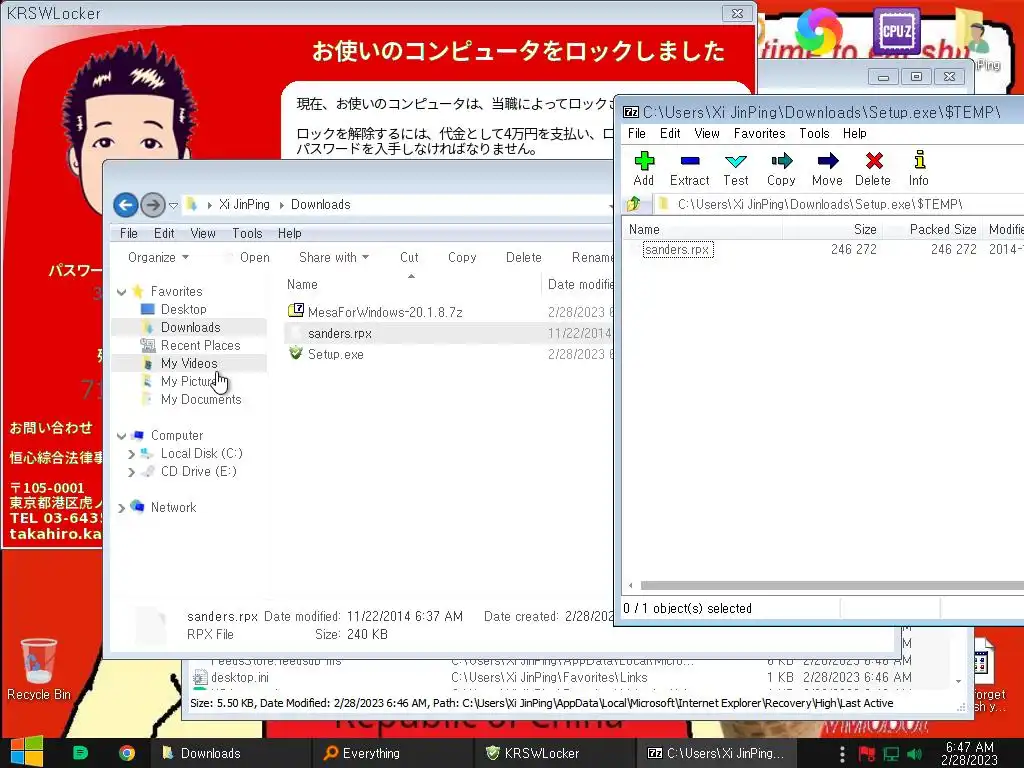Open the Share with dropdown
Image resolution: width=1024 pixels, height=768 pixels.
334,257
